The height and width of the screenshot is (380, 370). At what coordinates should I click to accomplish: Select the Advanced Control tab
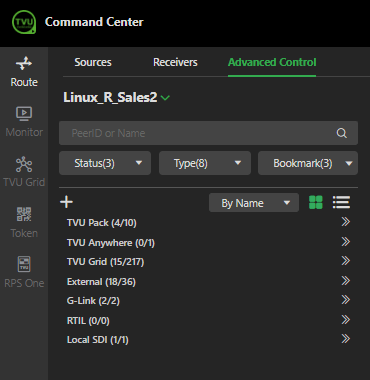click(272, 62)
